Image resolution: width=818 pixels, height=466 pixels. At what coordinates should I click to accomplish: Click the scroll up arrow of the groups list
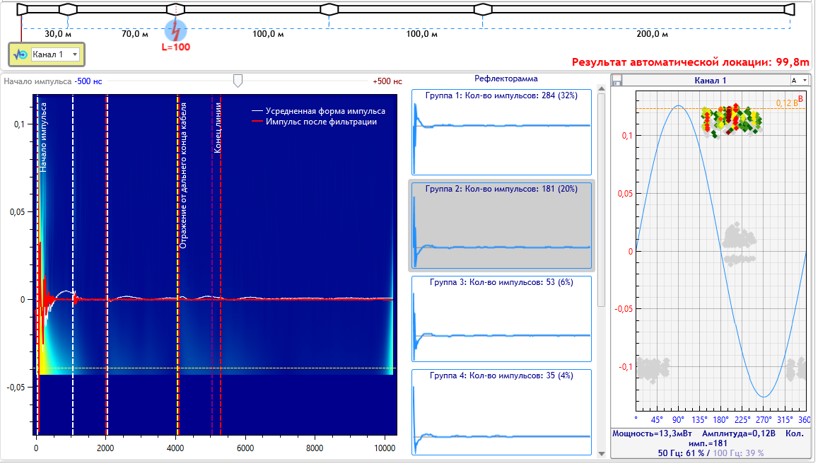coord(601,98)
